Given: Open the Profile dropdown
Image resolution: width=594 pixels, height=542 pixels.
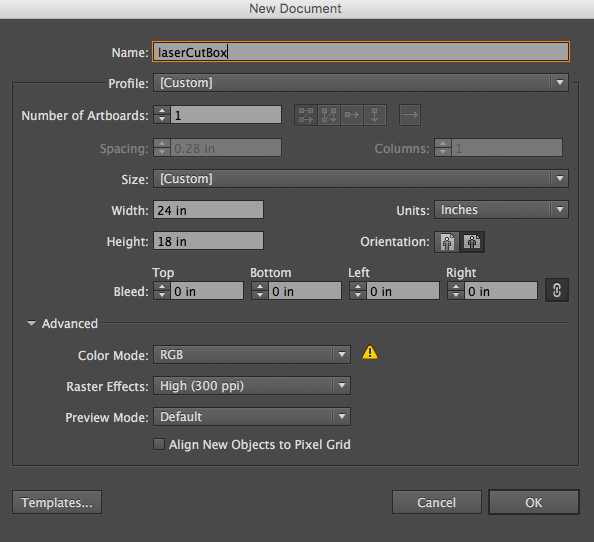Looking at the screenshot, I should [x=361, y=83].
